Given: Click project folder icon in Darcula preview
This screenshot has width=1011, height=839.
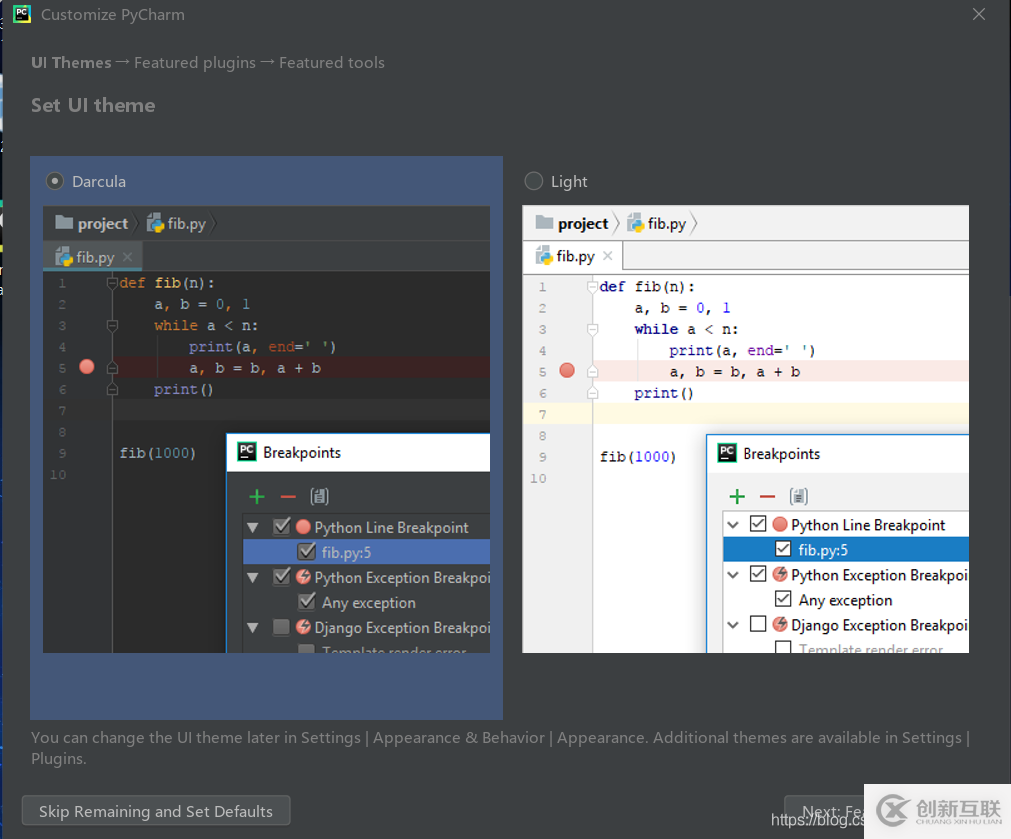Looking at the screenshot, I should pyautogui.click(x=64, y=222).
